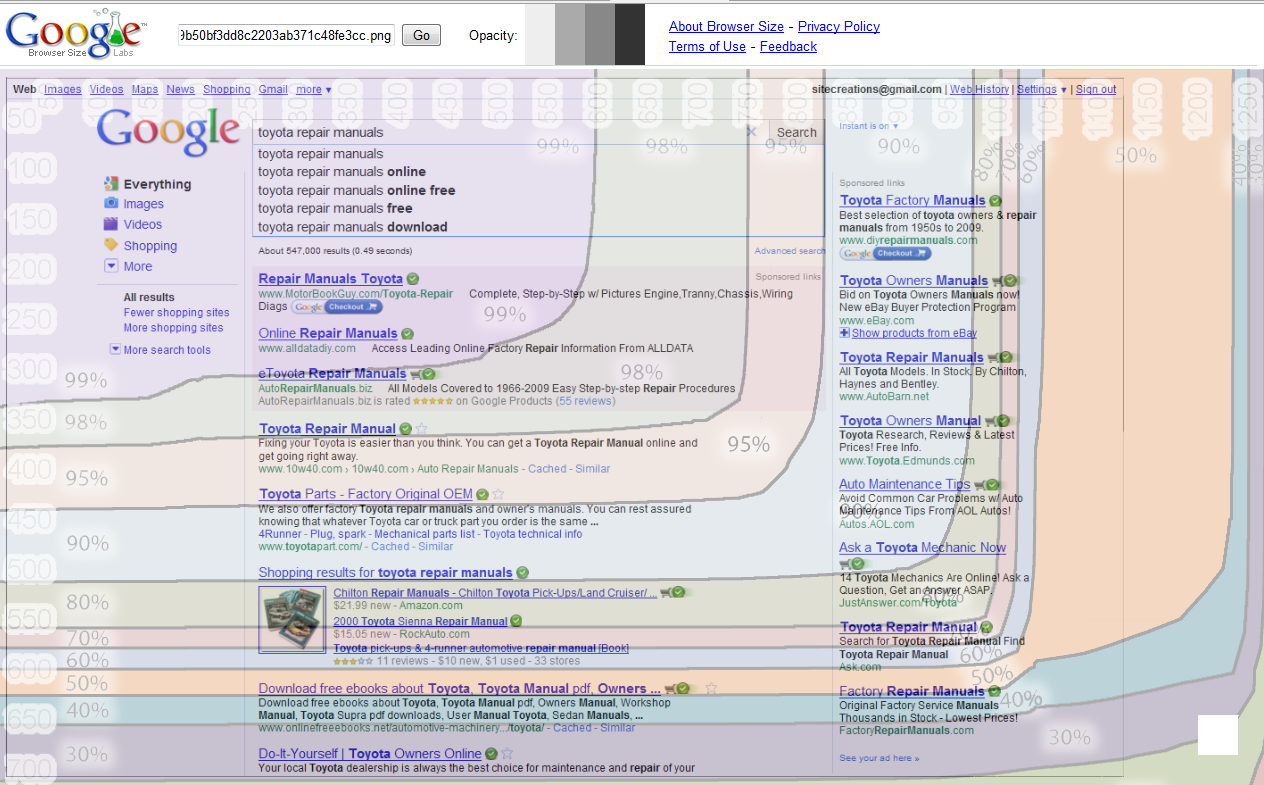Click Fewer shopping sites filter
1264x785 pixels.
(177, 313)
